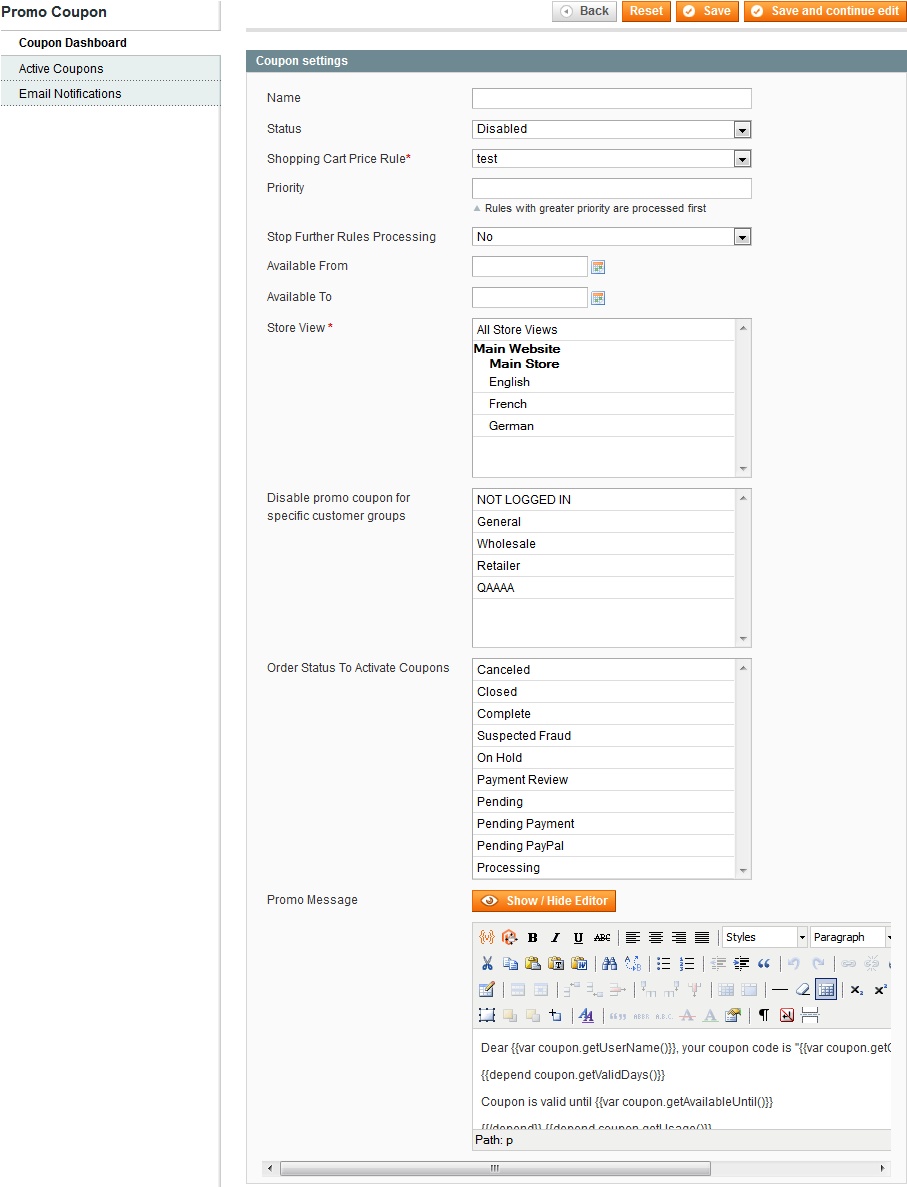Insert a Magento widget in the editor
The image size is (907, 1187).
tap(509, 937)
